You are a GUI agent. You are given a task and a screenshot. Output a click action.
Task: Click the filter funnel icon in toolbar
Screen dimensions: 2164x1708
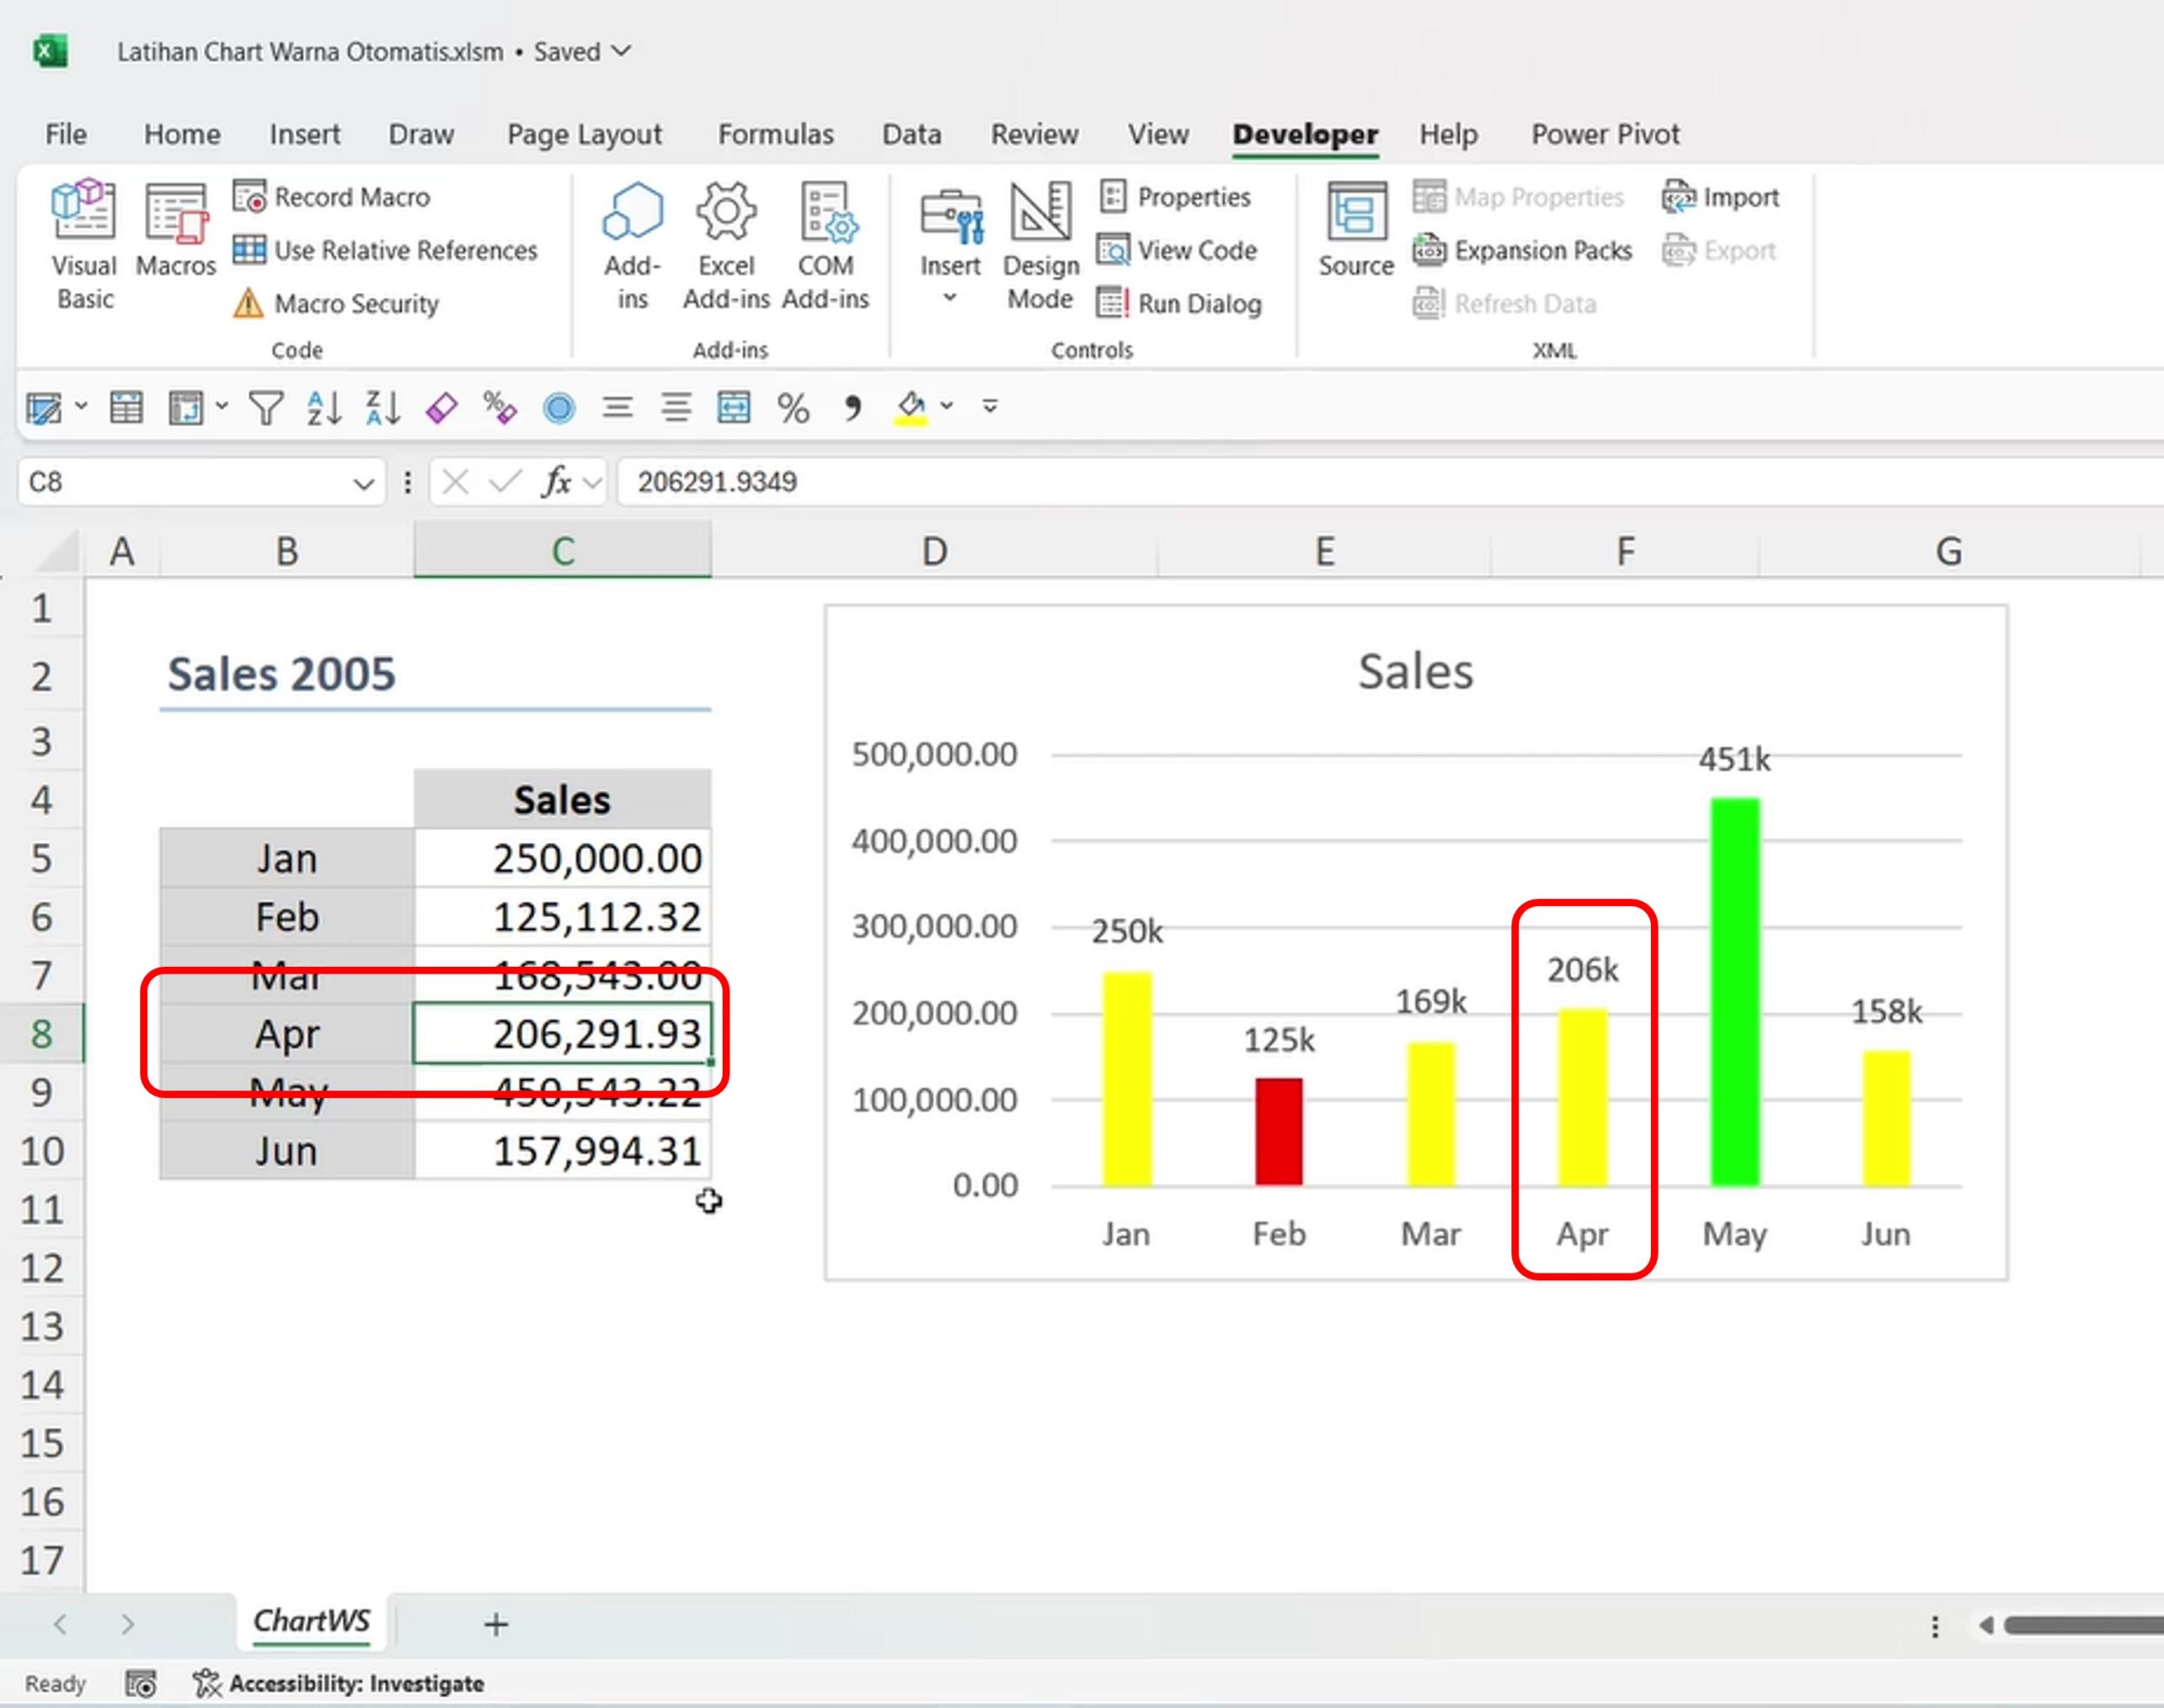(266, 407)
